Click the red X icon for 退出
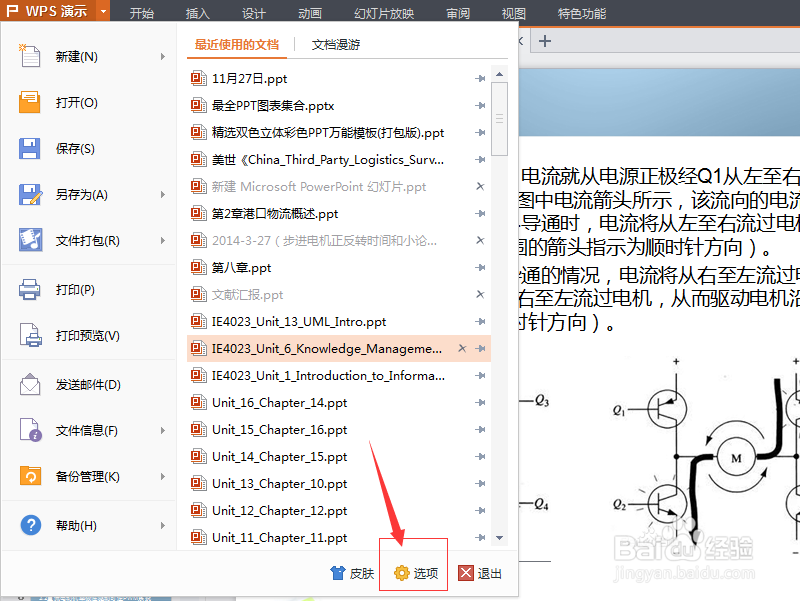The height and width of the screenshot is (601, 800). click(x=466, y=573)
